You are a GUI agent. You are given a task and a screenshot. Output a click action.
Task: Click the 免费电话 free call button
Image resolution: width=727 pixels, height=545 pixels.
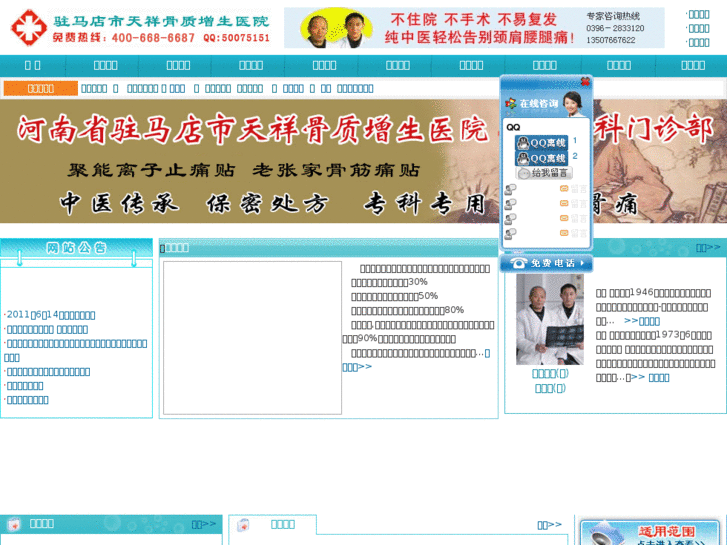point(546,263)
